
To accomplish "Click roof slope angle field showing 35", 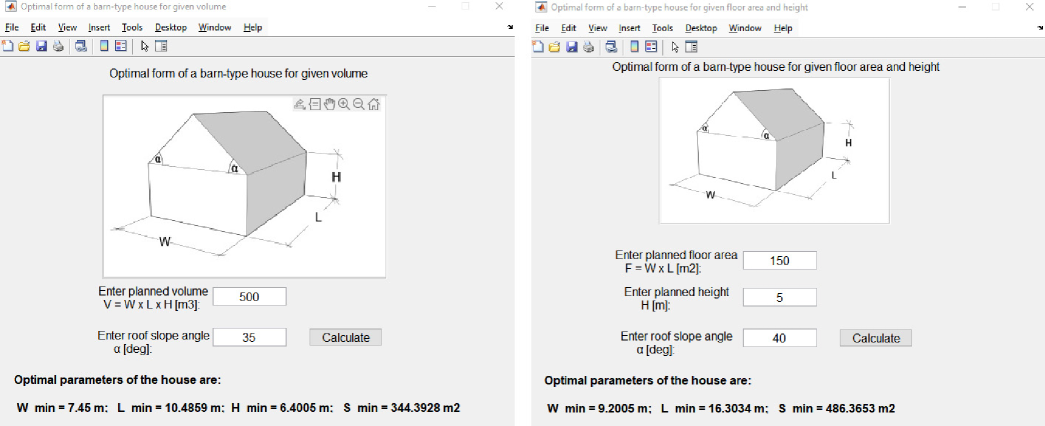I will point(249,337).
